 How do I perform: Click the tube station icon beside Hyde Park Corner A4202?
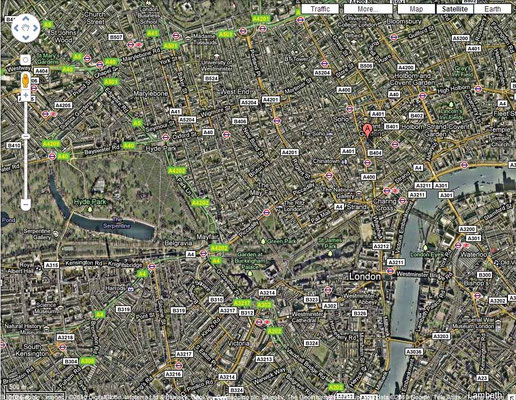204,254
